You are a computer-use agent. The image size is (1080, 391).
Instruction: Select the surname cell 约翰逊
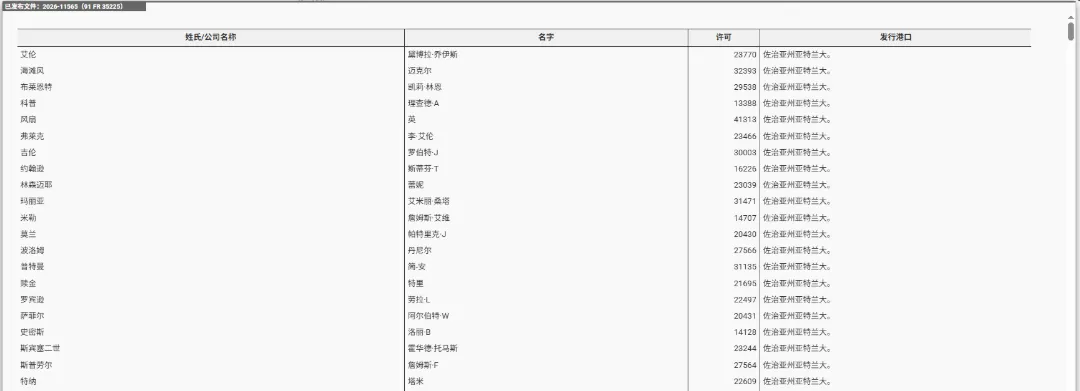(32, 169)
